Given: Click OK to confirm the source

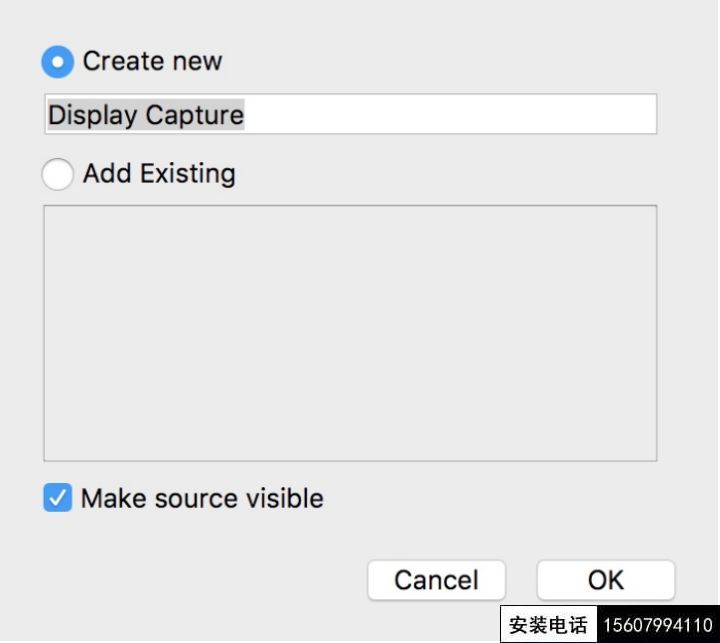Looking at the screenshot, I should pyautogui.click(x=606, y=580).
